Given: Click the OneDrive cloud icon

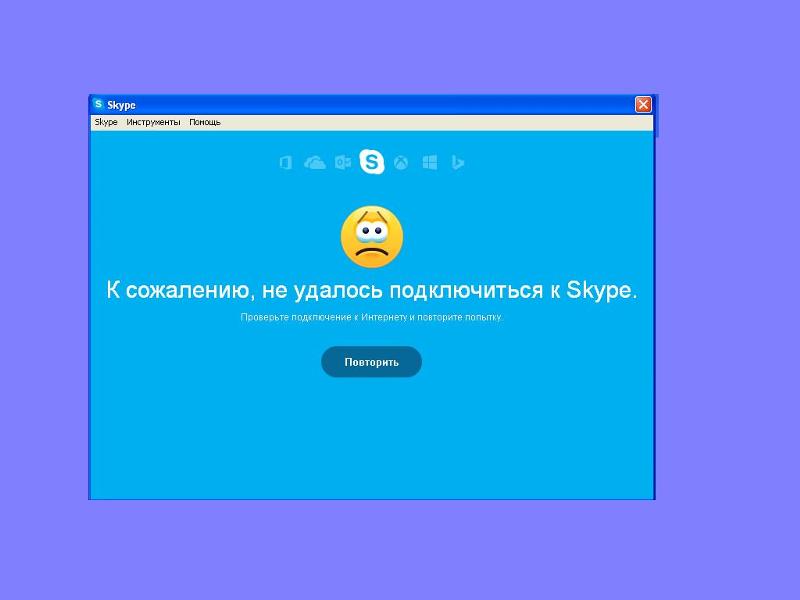Looking at the screenshot, I should click(x=315, y=162).
